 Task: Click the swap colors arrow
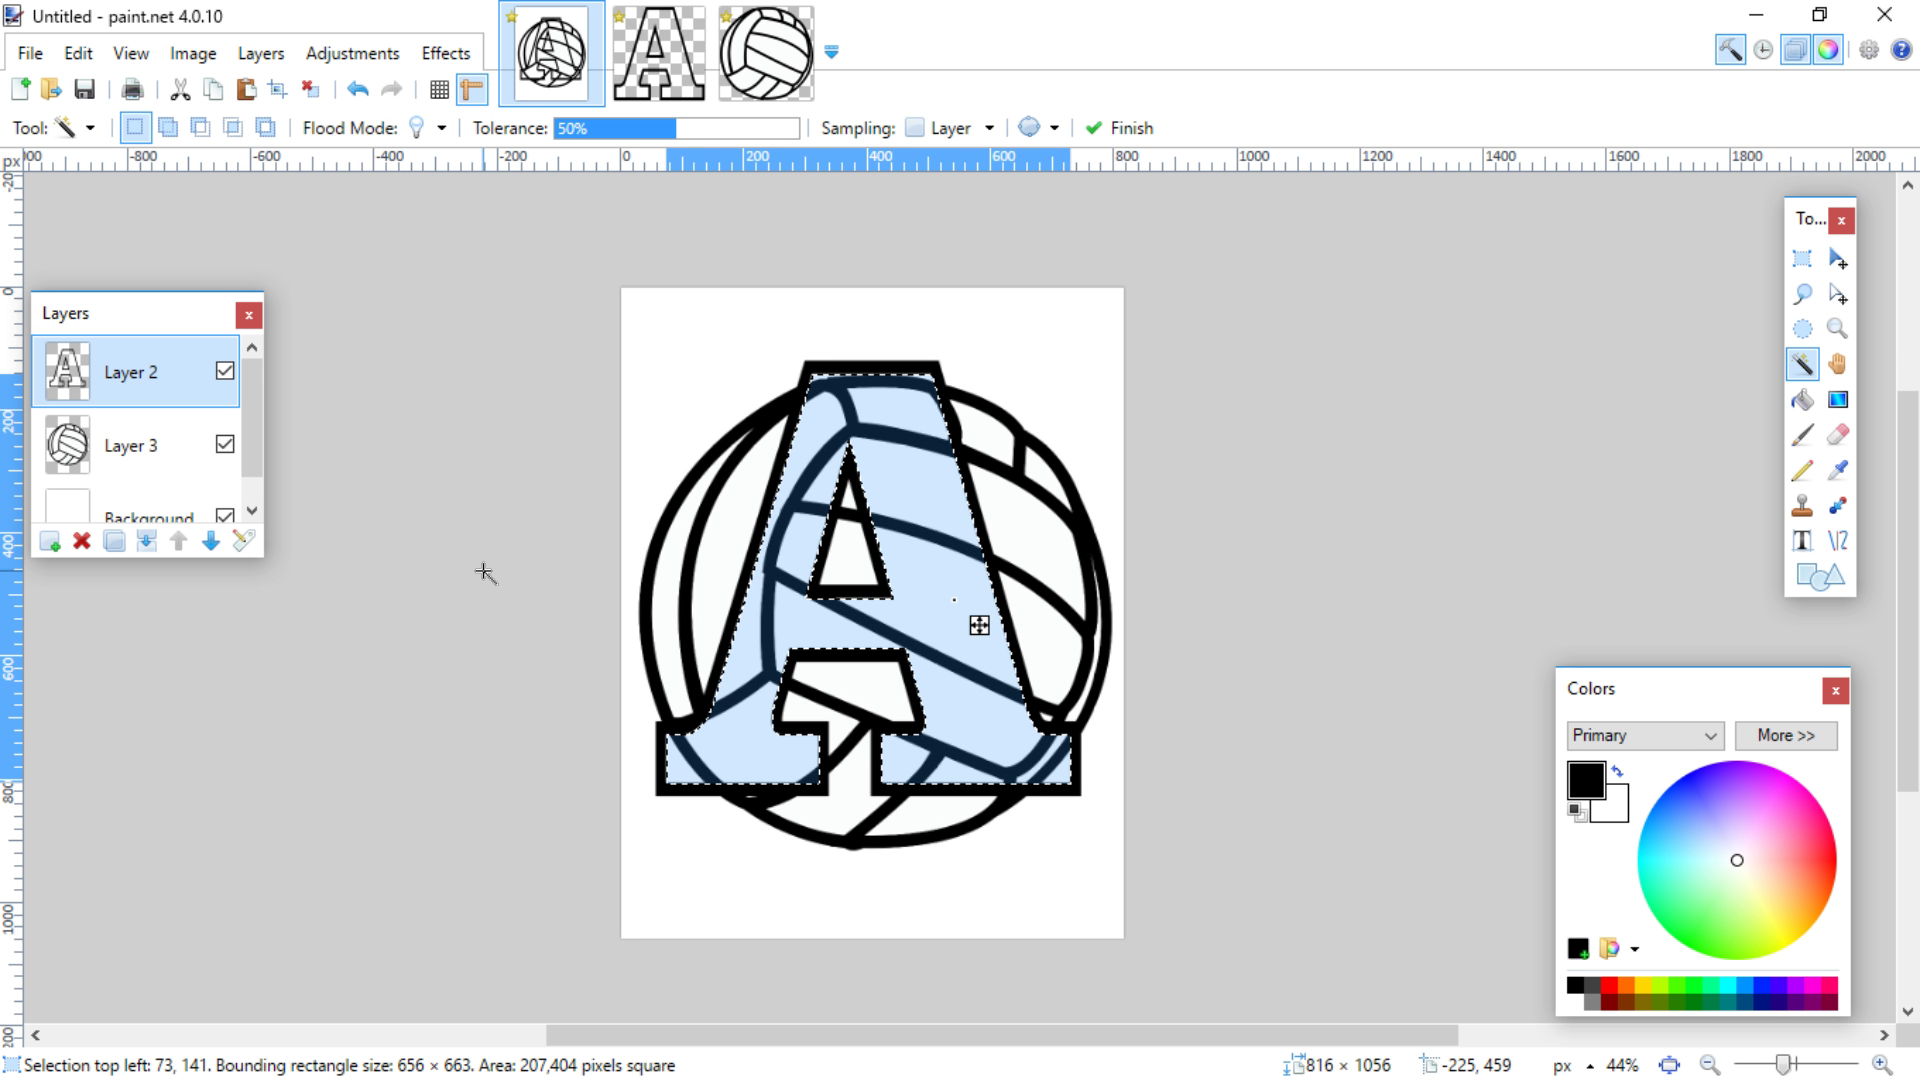[x=1618, y=771]
